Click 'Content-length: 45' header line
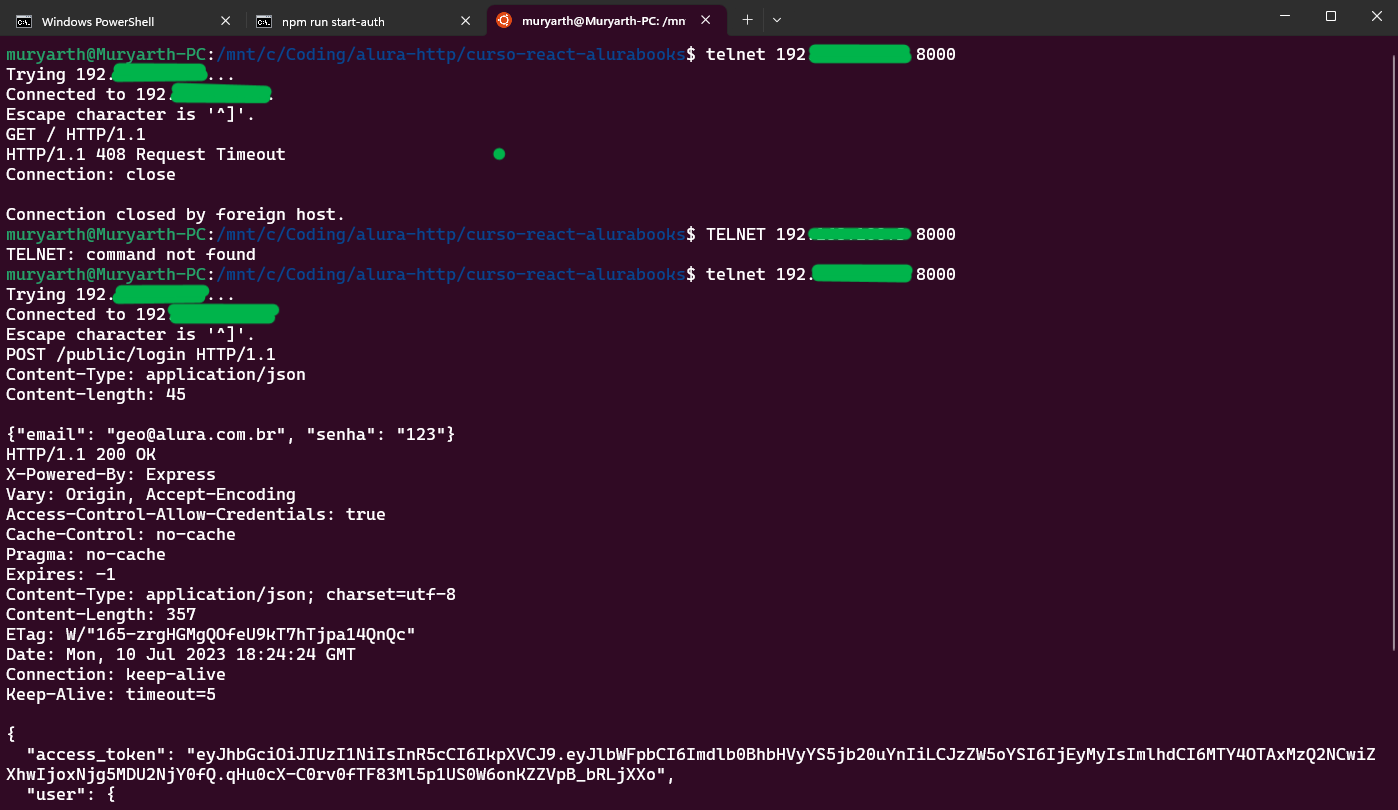 [96, 394]
